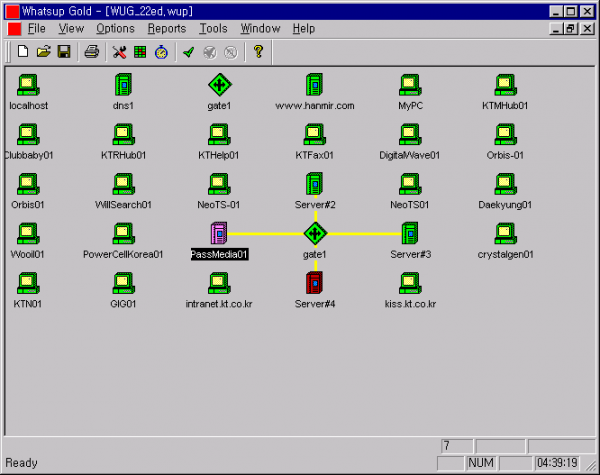Select the Daekyung01 workstation icon
This screenshot has width=600, height=475.
point(505,184)
